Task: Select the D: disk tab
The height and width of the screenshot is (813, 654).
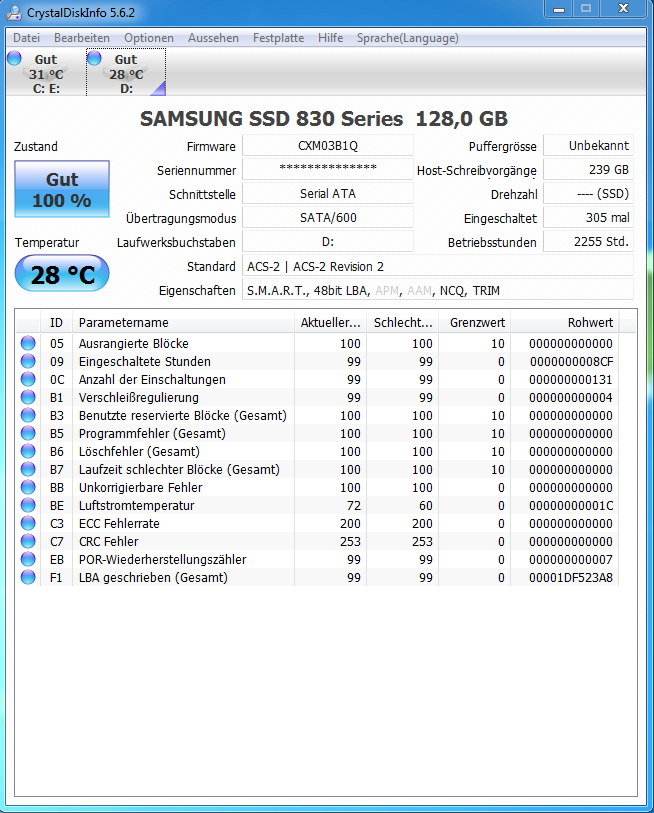Action: tap(126, 73)
